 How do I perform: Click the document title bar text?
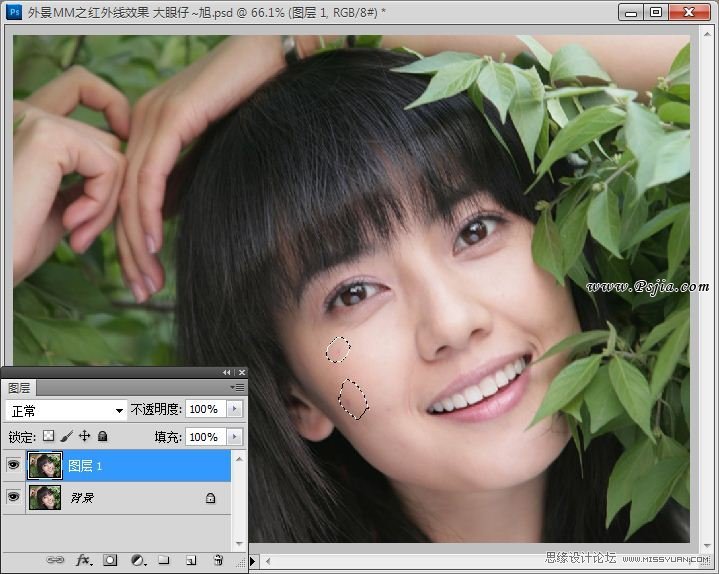click(206, 12)
